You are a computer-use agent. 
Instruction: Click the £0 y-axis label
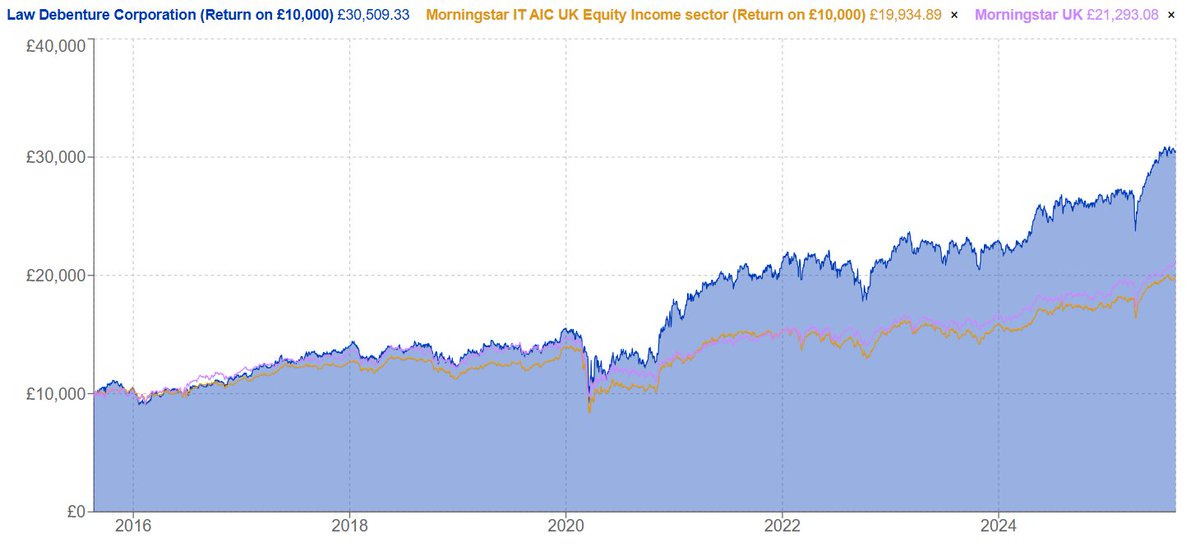pos(74,511)
